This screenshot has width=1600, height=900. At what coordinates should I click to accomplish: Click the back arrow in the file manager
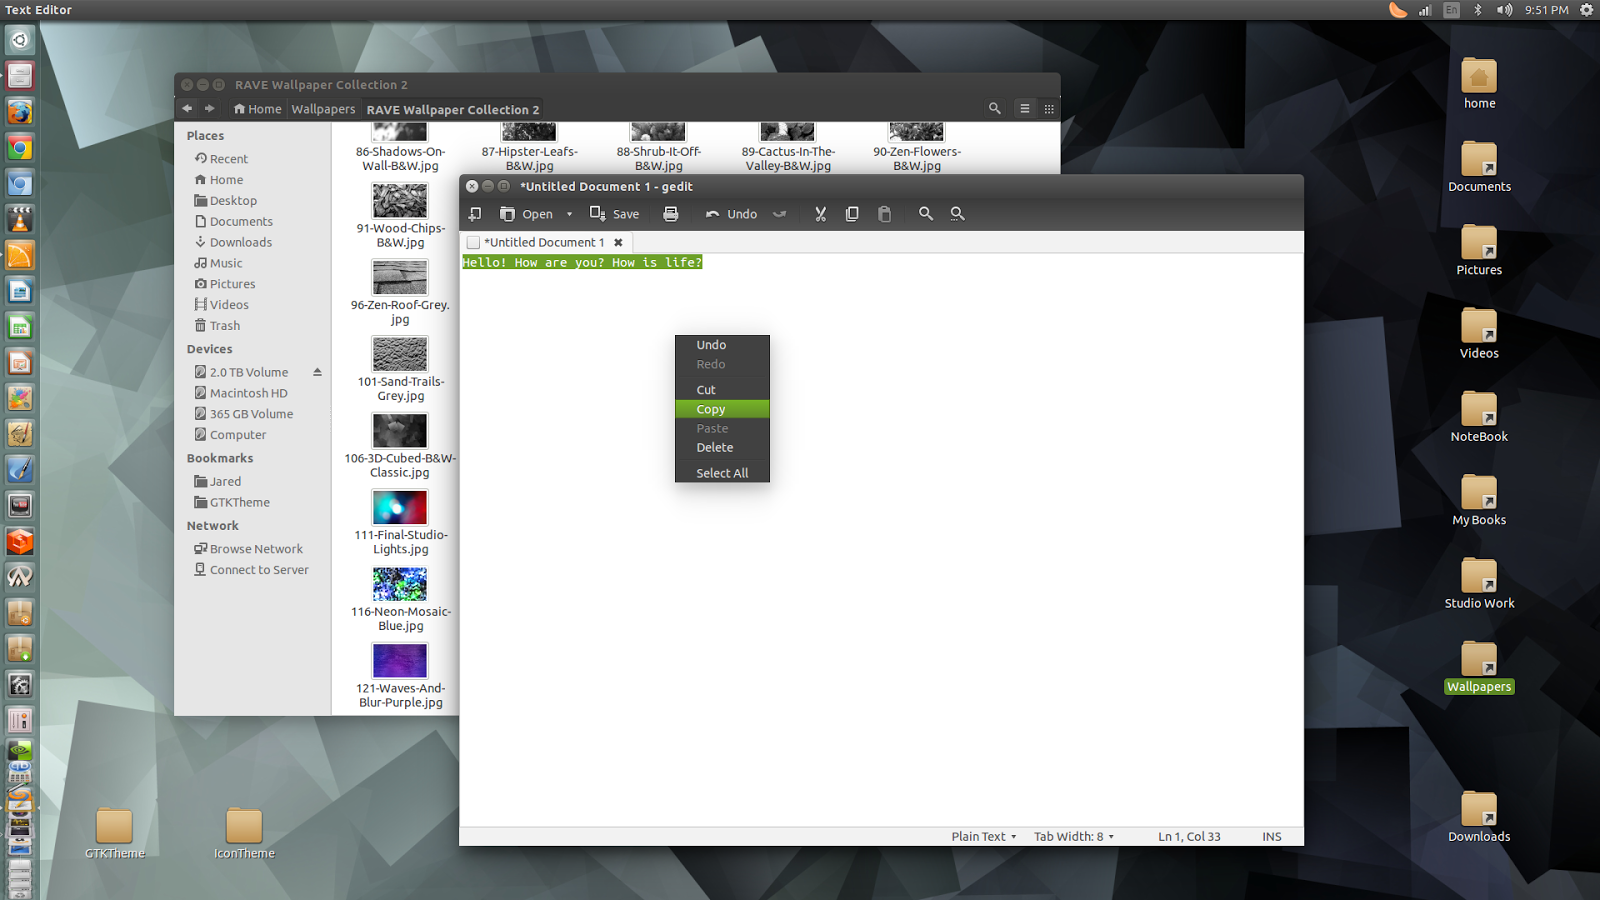187,108
